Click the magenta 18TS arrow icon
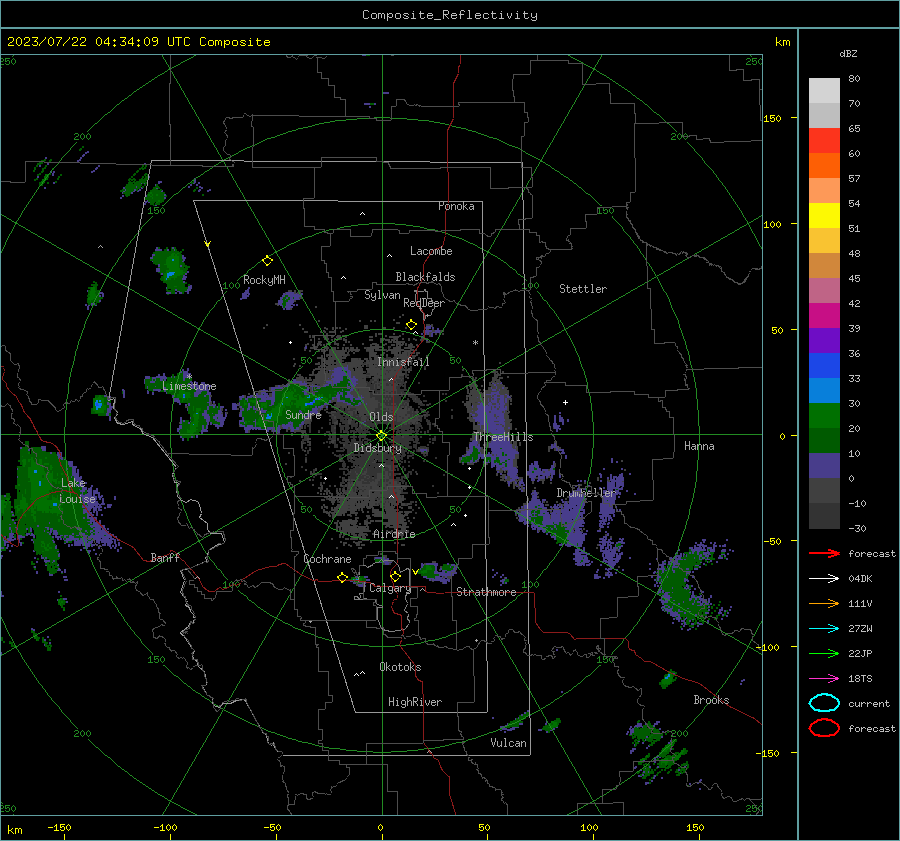Screen dimensions: 900x841 [824, 679]
